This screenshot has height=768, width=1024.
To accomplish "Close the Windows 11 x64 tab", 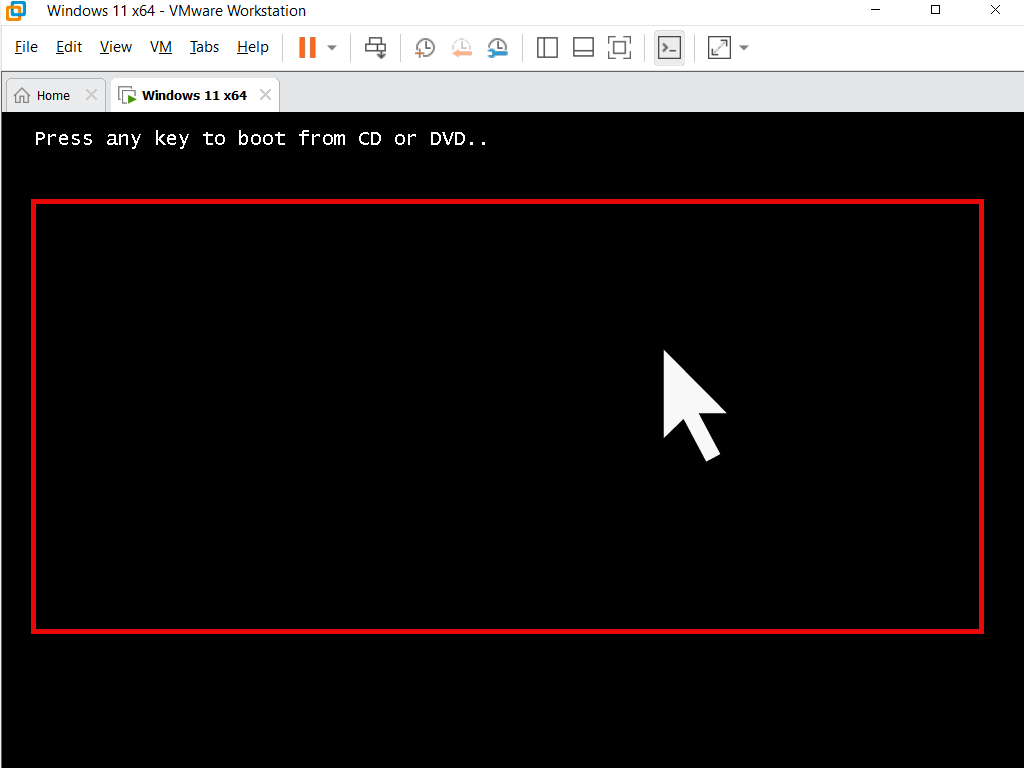I will pos(265,94).
